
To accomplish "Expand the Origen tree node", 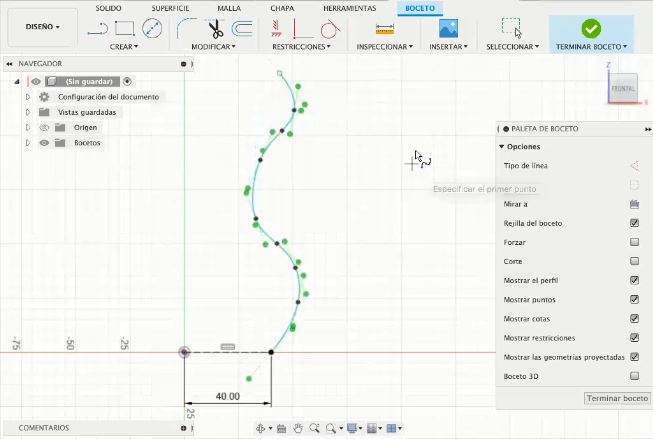I will click(27, 127).
